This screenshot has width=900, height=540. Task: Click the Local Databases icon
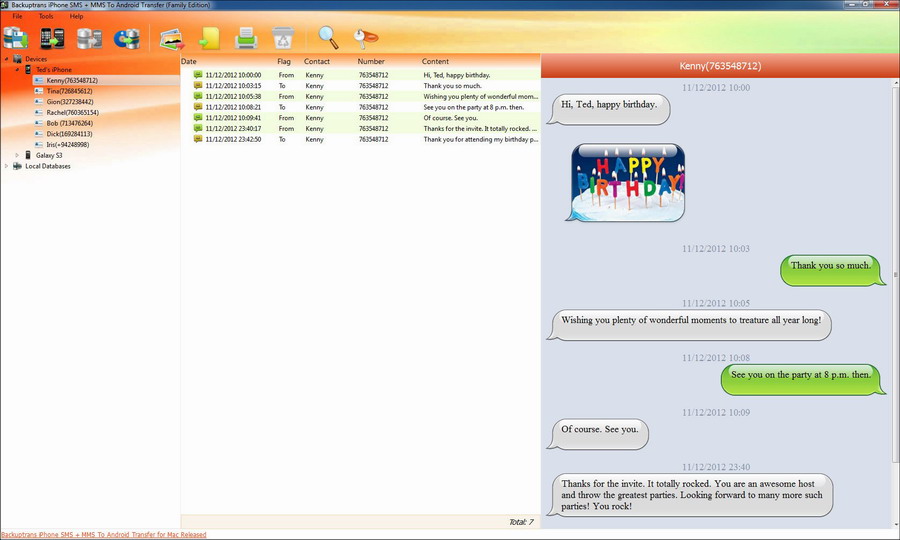(x=17, y=166)
